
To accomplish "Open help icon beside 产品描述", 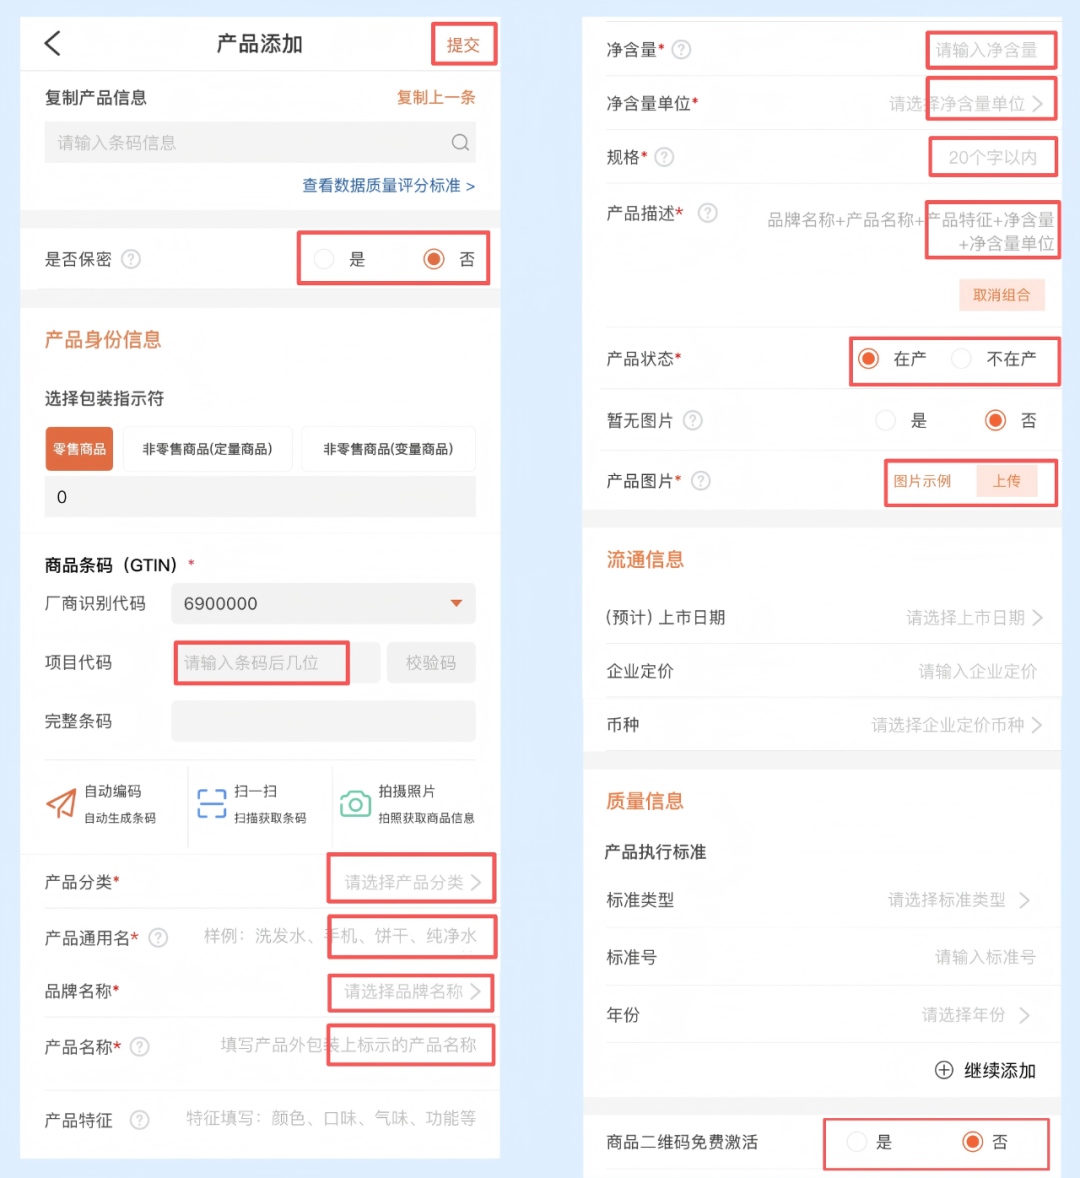I will [x=707, y=213].
